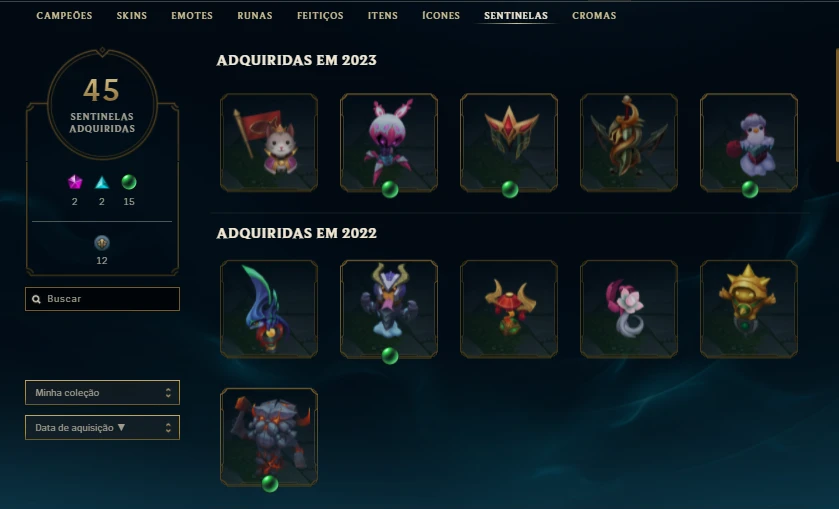Click the green orb rarity icon
Image resolution: width=839 pixels, height=509 pixels.
coord(129,183)
